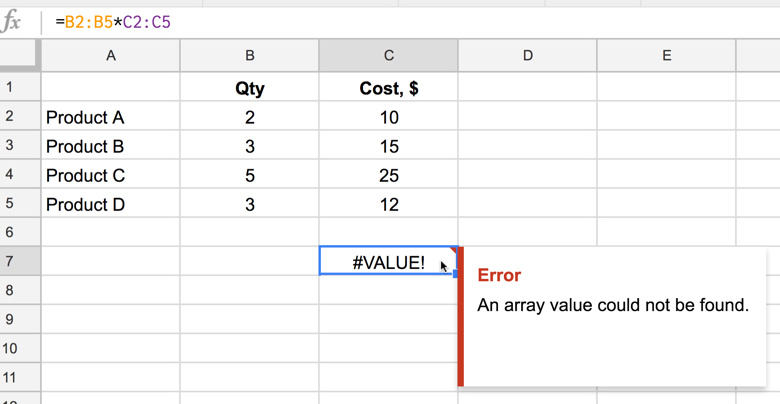
Task: Select column D header
Action: [527, 56]
